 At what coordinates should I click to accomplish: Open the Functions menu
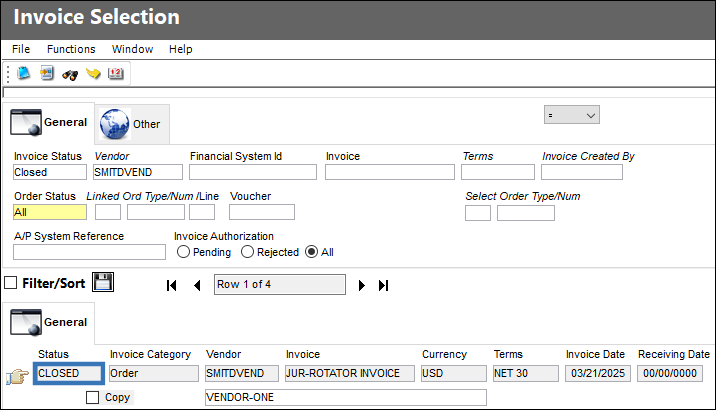(x=71, y=49)
